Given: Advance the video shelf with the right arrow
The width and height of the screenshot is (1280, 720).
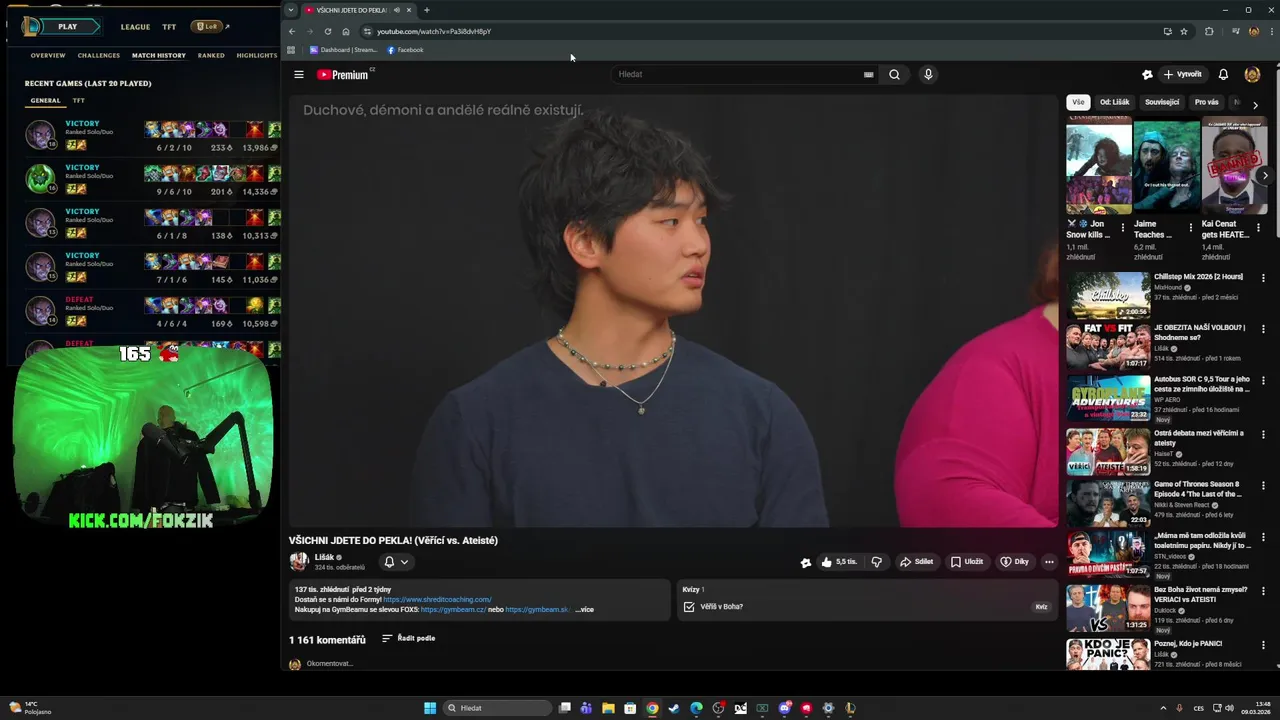Looking at the screenshot, I should 1265,176.
